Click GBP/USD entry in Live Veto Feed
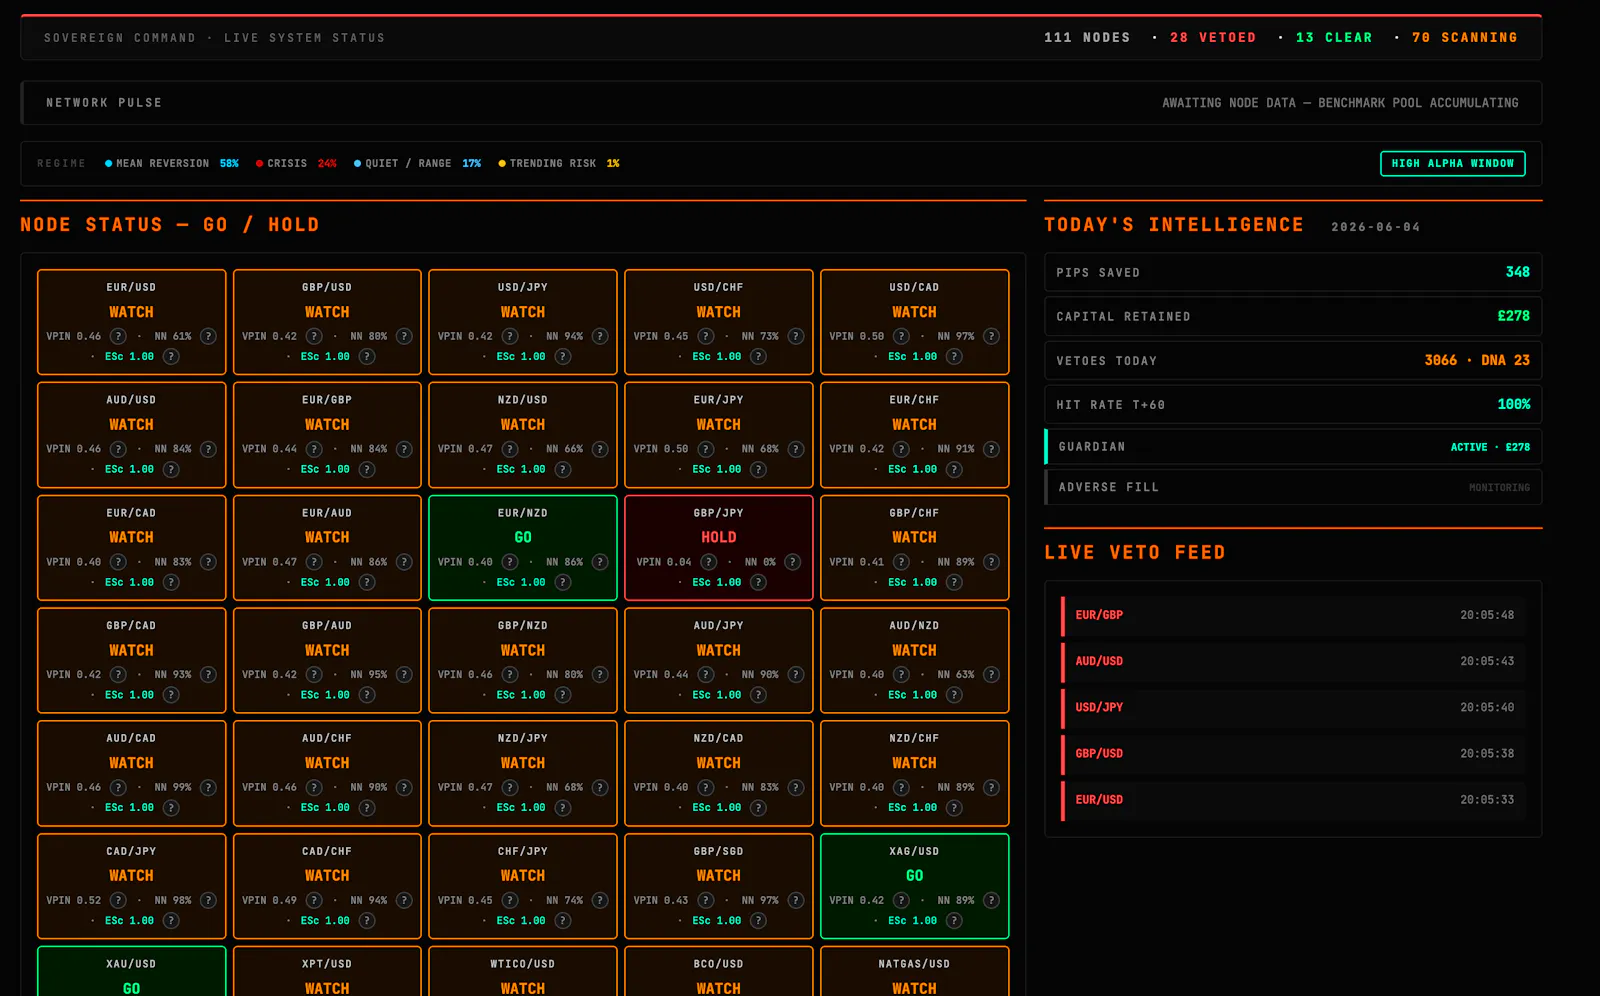Image resolution: width=1600 pixels, height=996 pixels. [x=1293, y=753]
